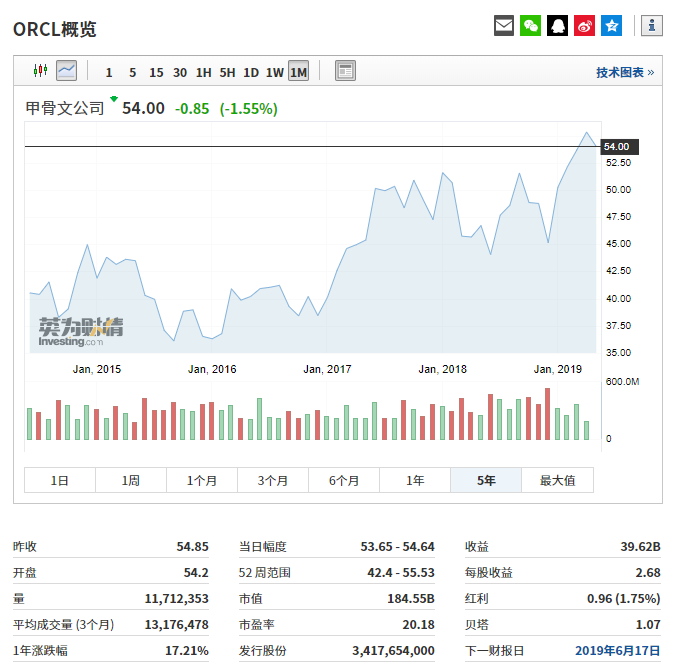Add to Qzone blue star icon

[x=612, y=26]
